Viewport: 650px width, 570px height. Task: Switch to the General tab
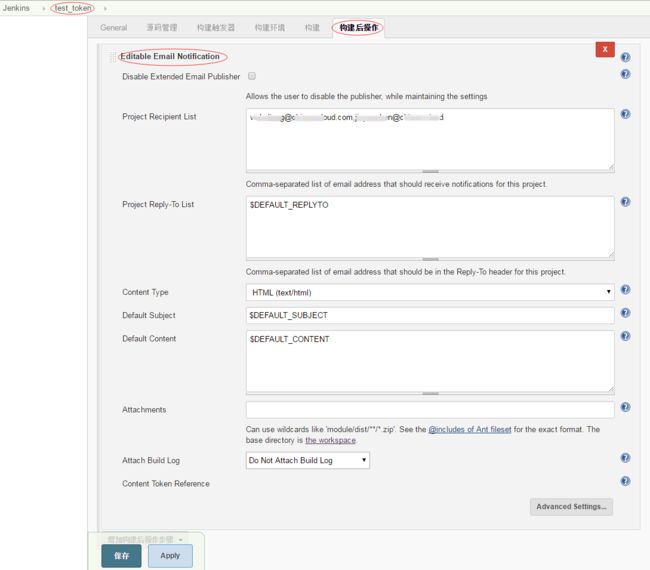click(114, 28)
